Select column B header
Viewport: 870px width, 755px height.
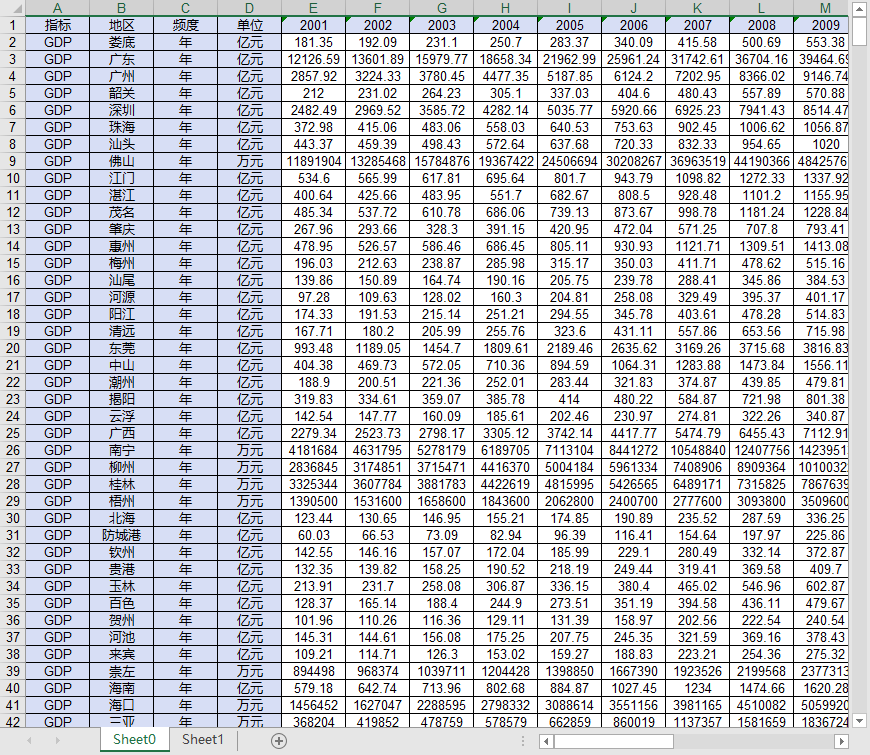click(x=122, y=8)
